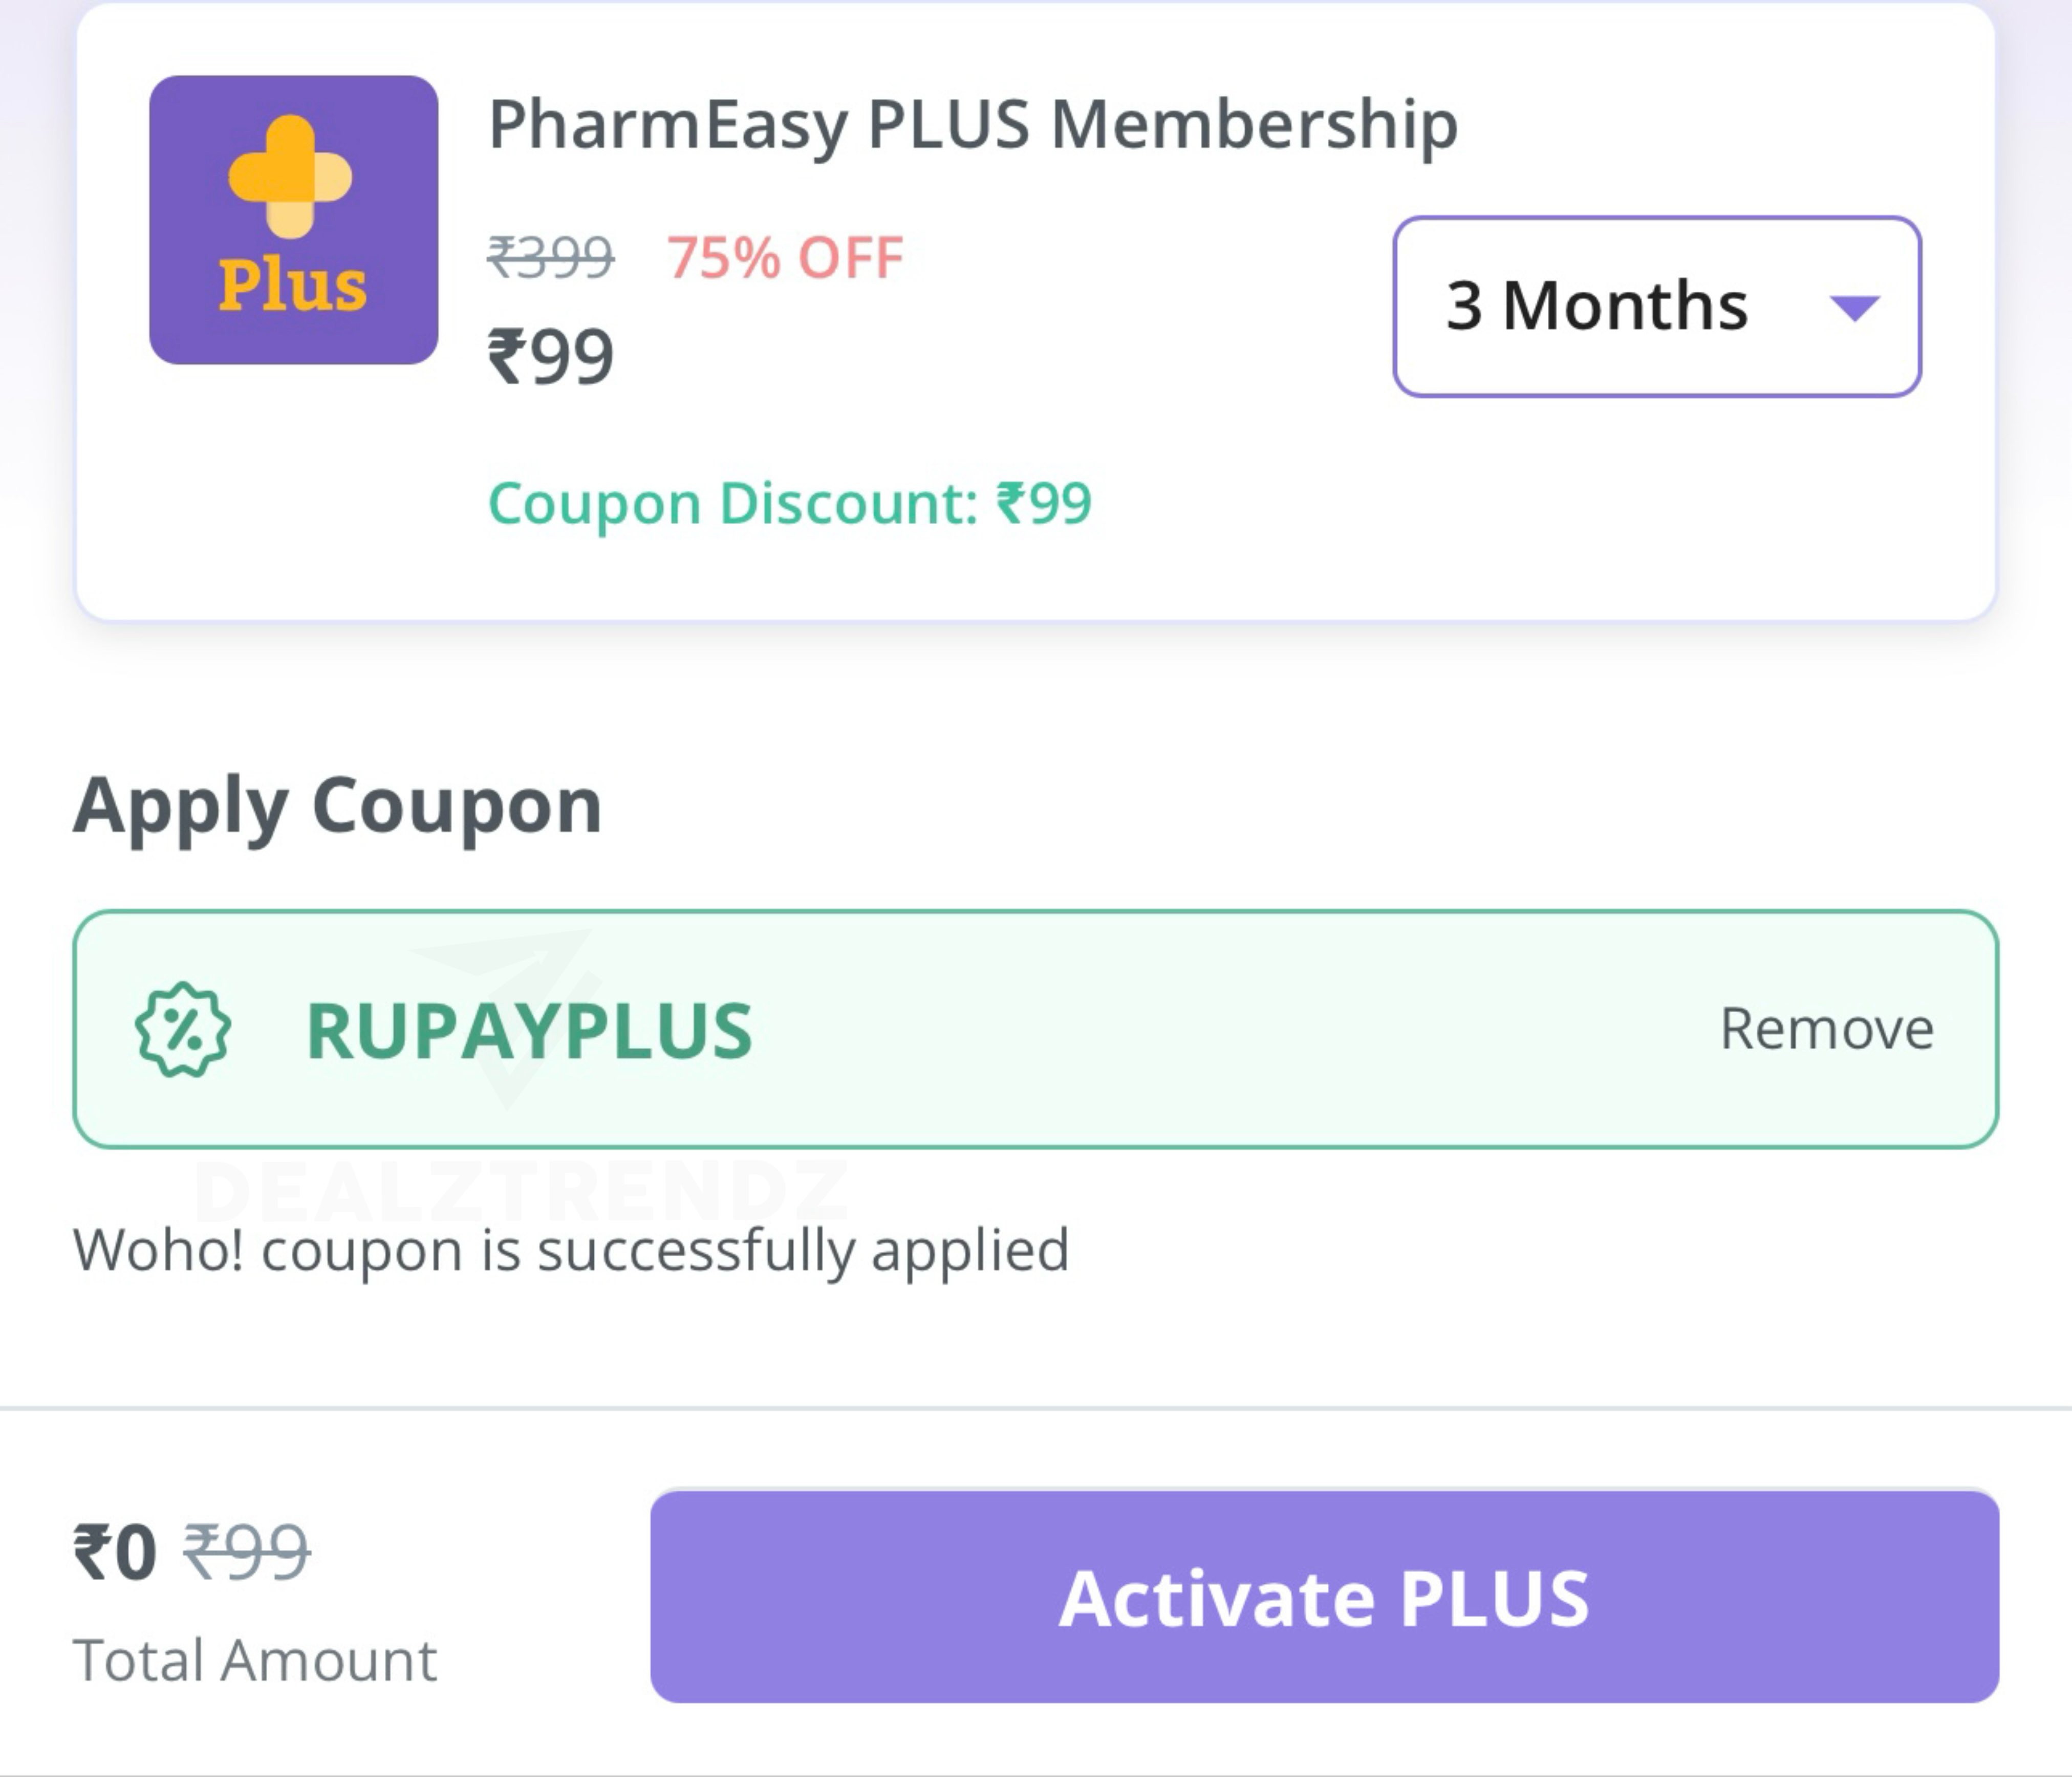This screenshot has height=1790, width=2072.
Task: Tap the Activate PLUS button
Action: [x=1324, y=1597]
